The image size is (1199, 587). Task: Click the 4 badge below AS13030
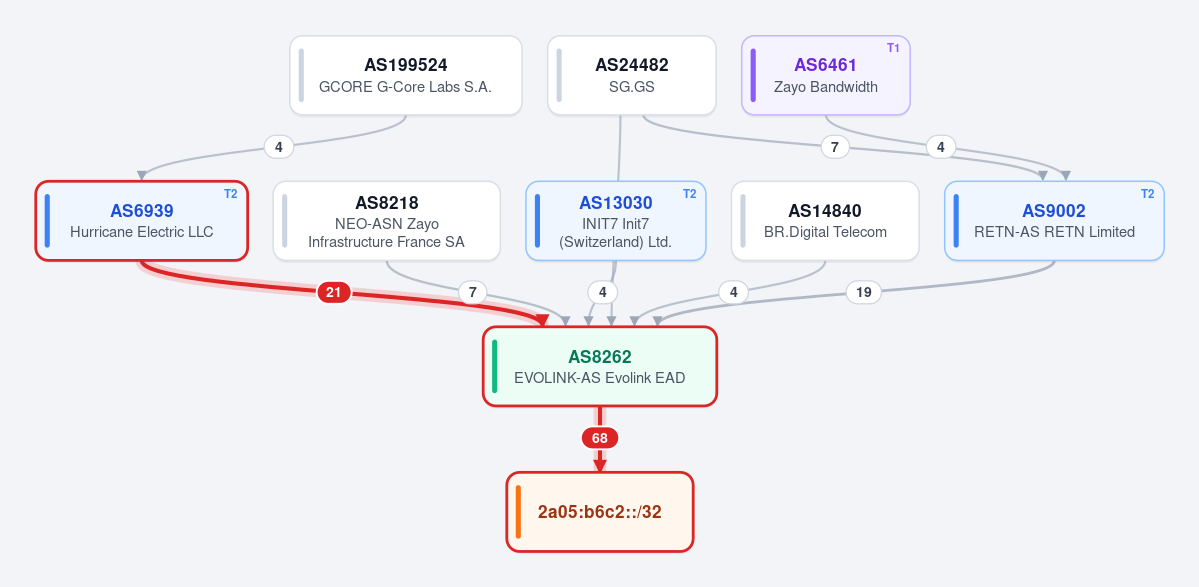coord(603,292)
